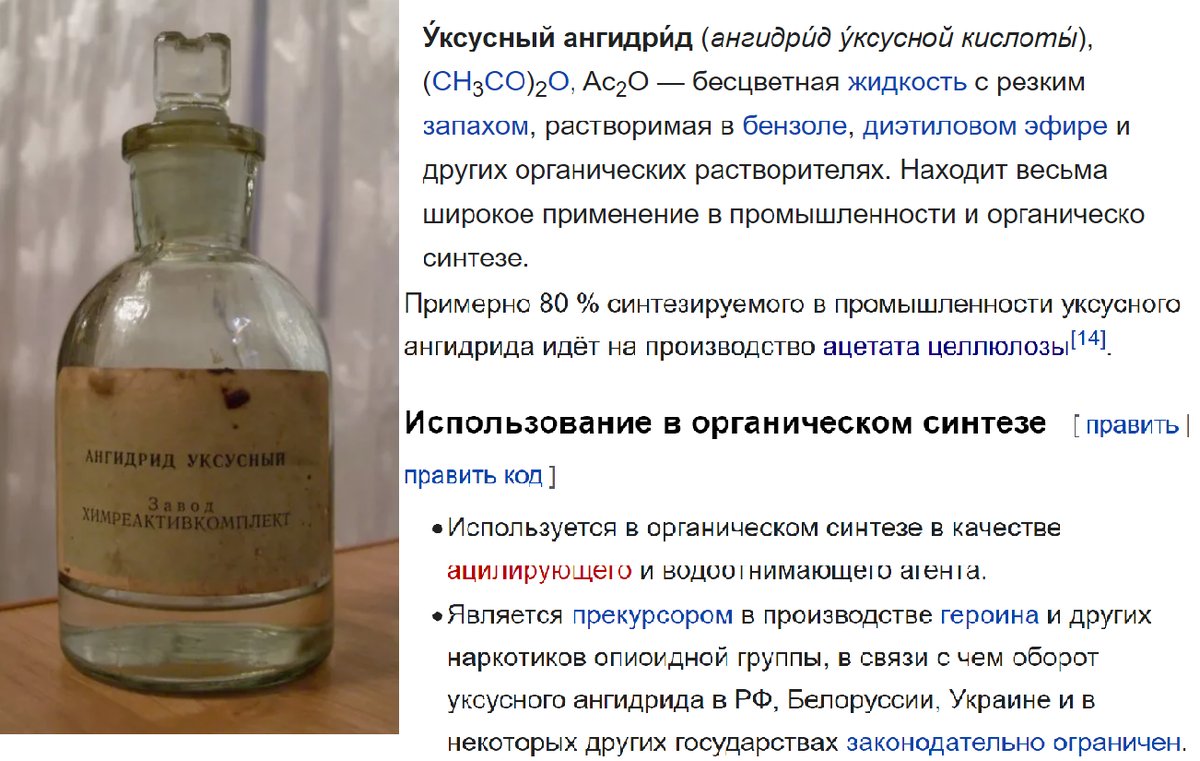Open the героина link
Image resolution: width=1200 pixels, height=761 pixels.
click(989, 614)
